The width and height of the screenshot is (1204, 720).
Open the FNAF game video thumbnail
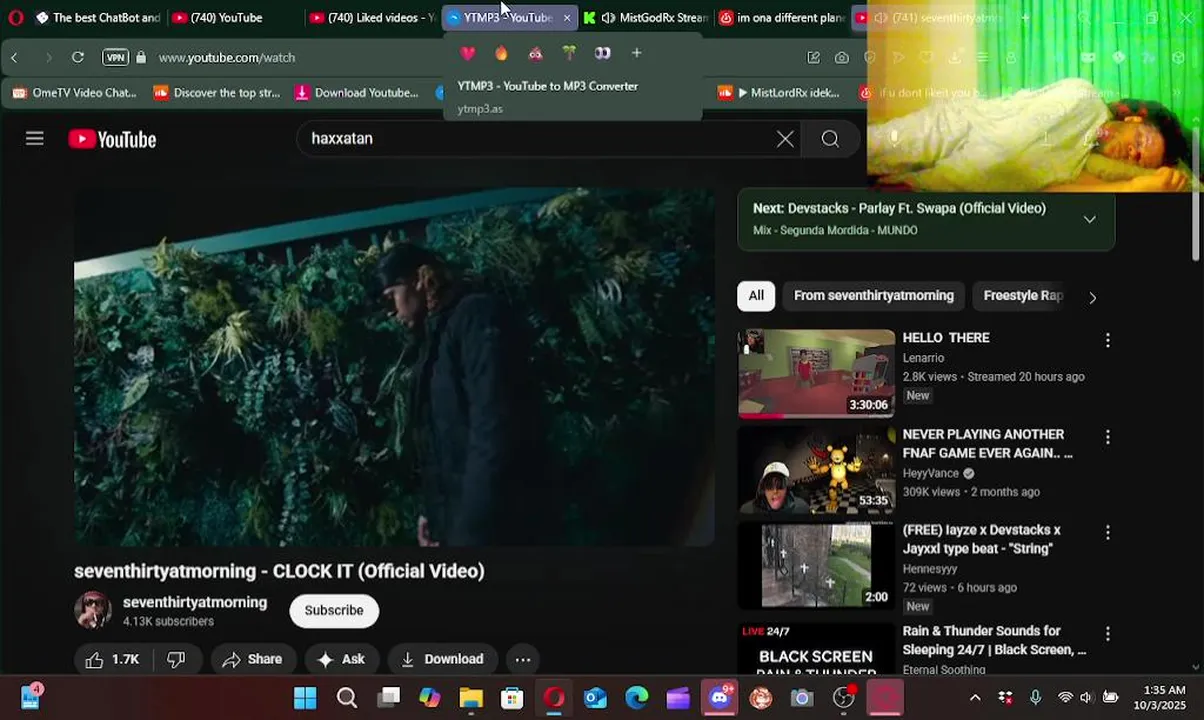pyautogui.click(x=816, y=470)
